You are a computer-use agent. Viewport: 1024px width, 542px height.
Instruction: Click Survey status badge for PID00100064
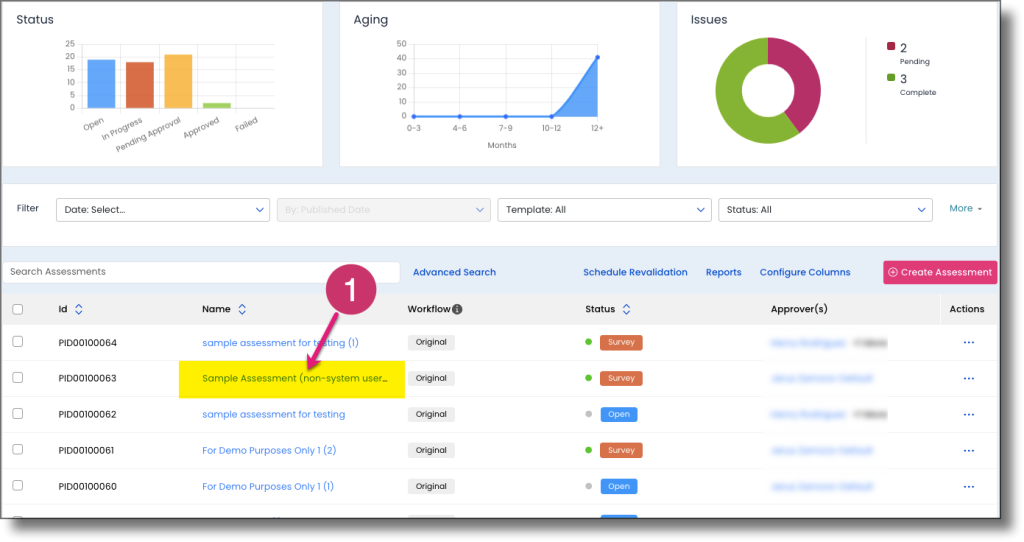point(621,342)
